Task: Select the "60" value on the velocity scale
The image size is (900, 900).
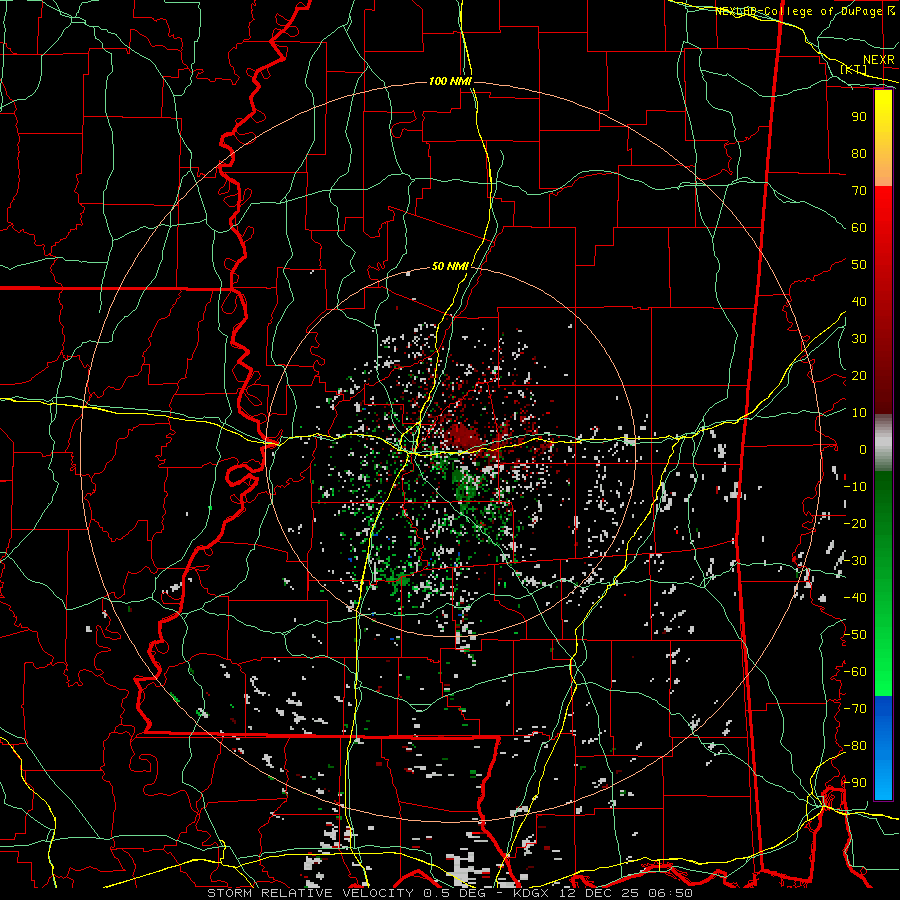Action: click(859, 228)
